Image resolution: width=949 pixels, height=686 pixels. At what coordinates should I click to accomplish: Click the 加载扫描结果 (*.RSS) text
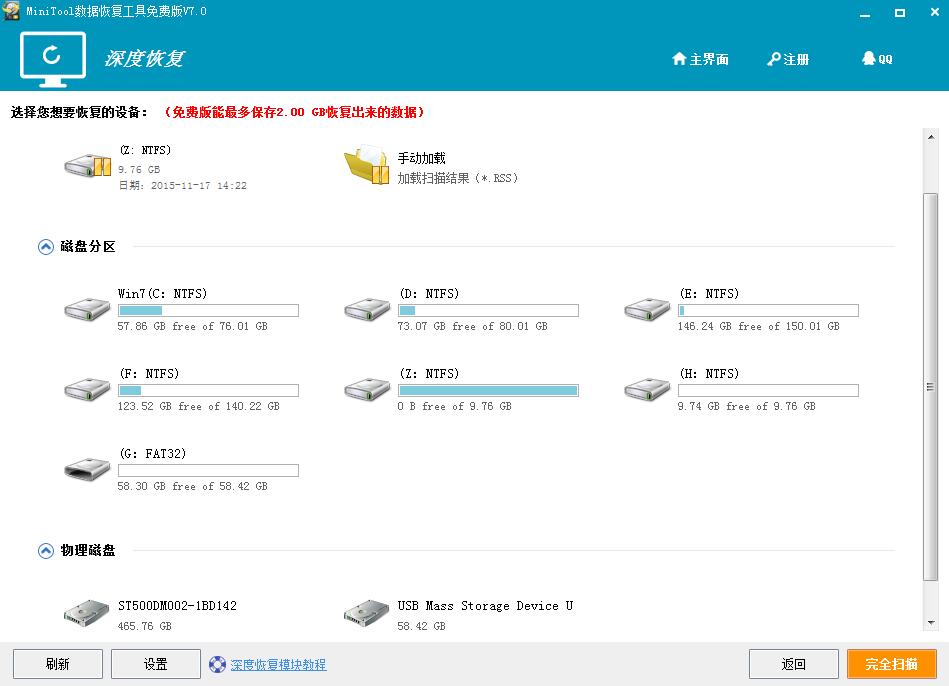pos(457,178)
